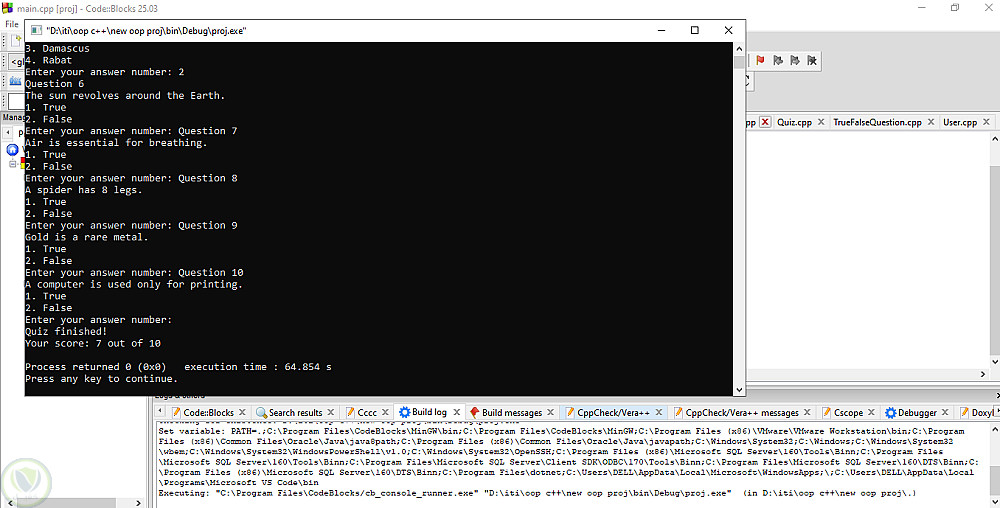
Task: Click the build log scrollbar up arrow
Action: [995, 430]
